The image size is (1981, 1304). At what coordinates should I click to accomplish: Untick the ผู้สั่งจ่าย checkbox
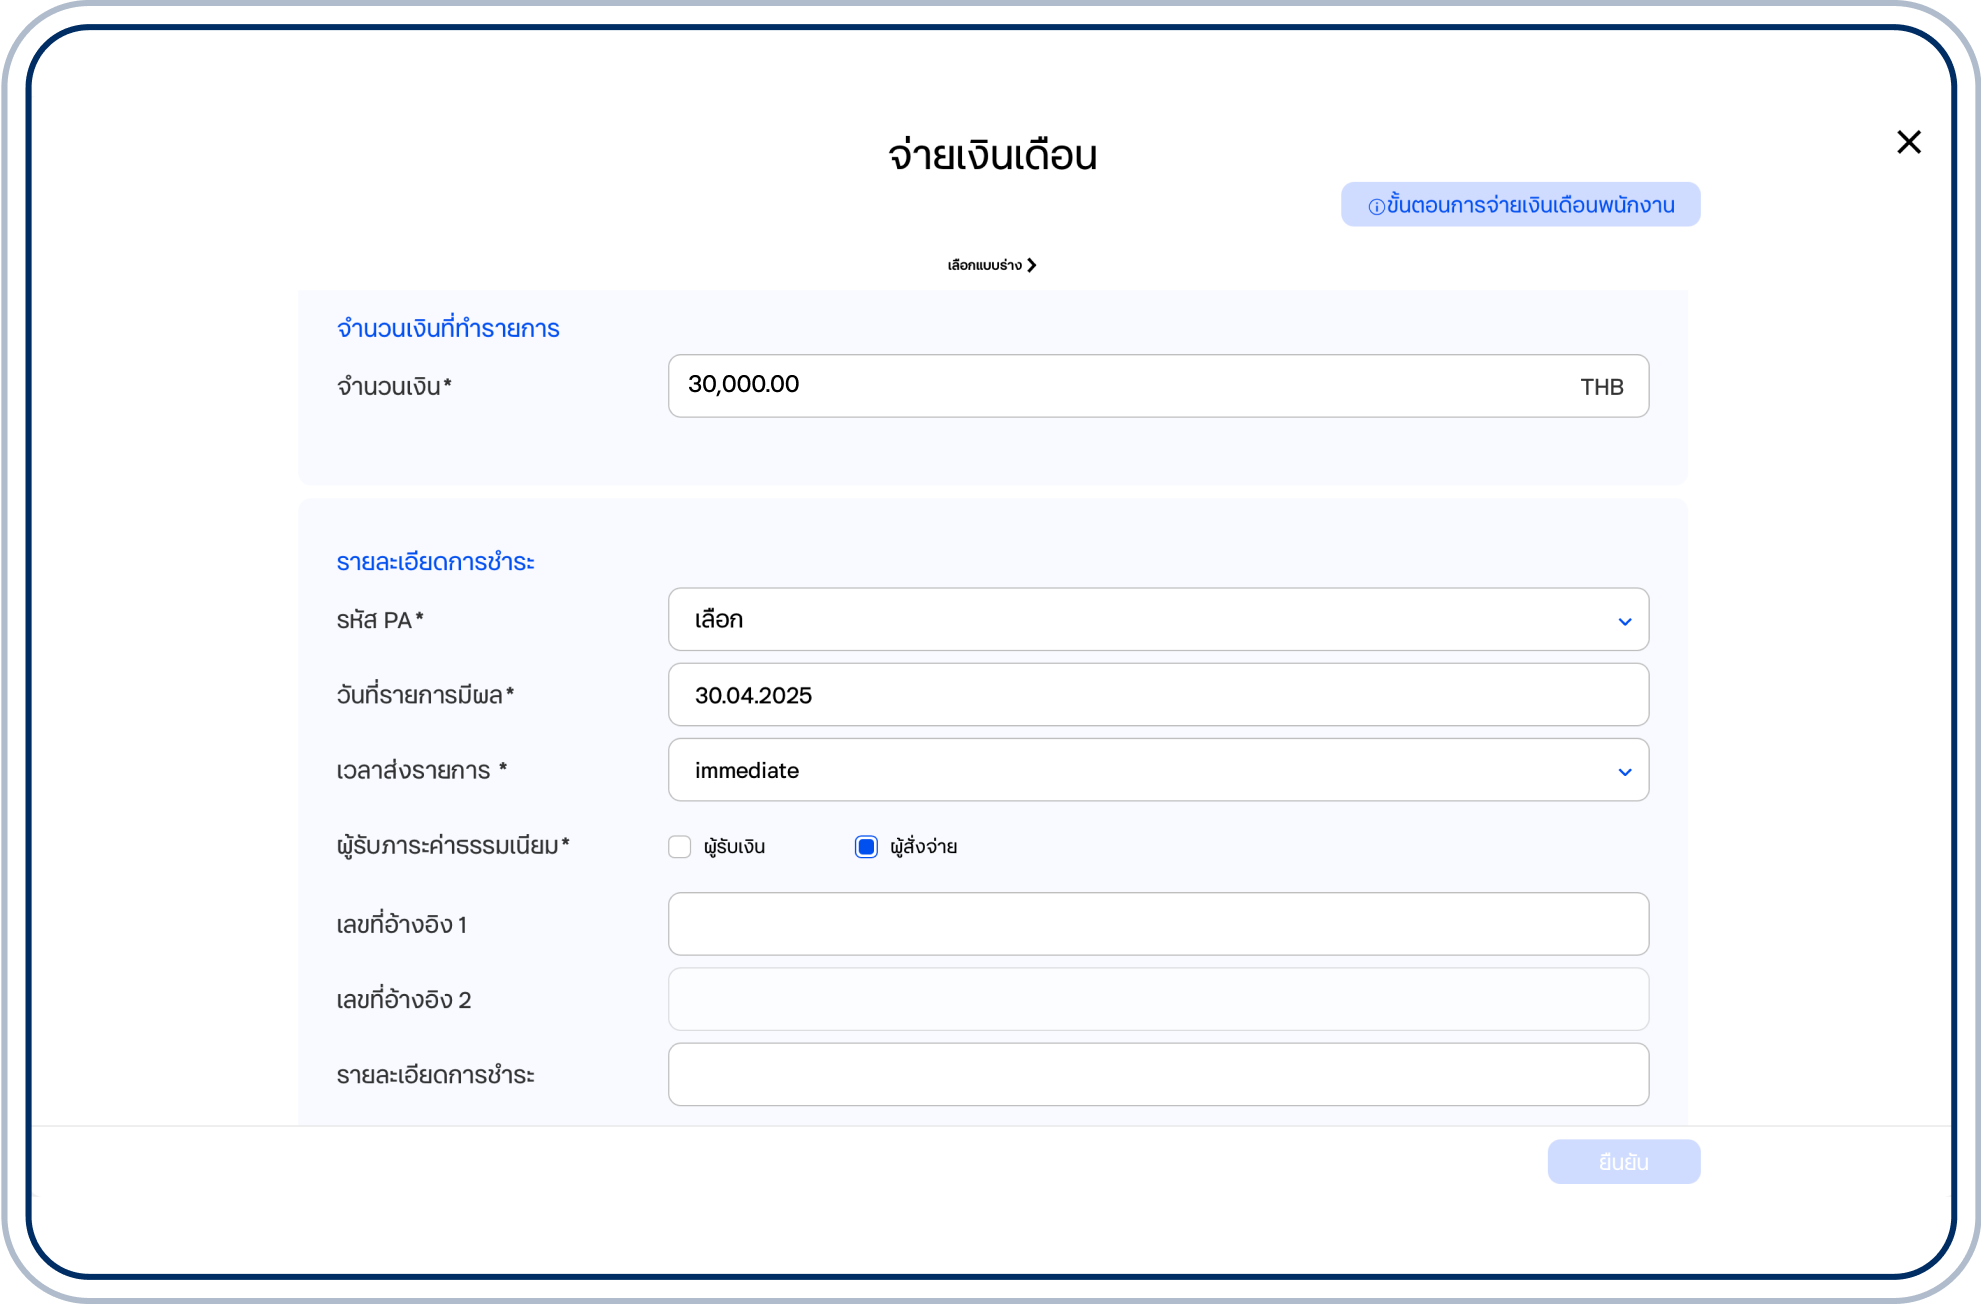(866, 847)
